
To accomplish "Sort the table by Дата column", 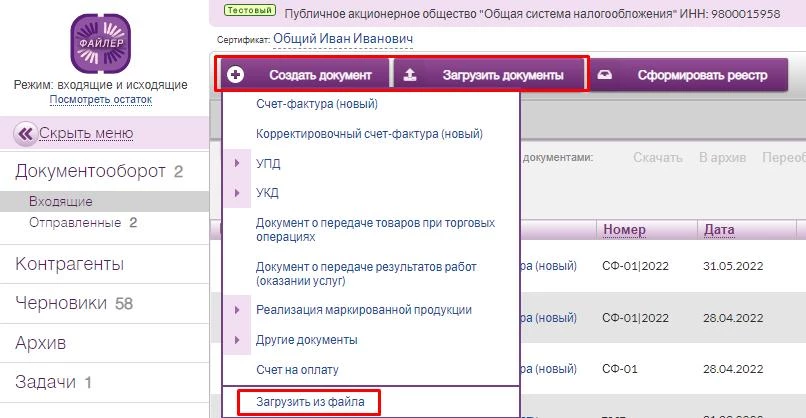I will (x=720, y=230).
